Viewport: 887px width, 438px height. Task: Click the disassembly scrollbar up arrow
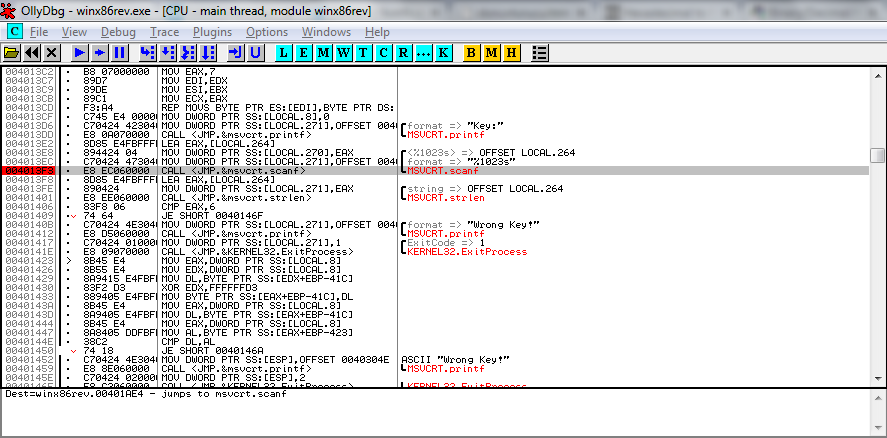pyautogui.click(x=877, y=76)
